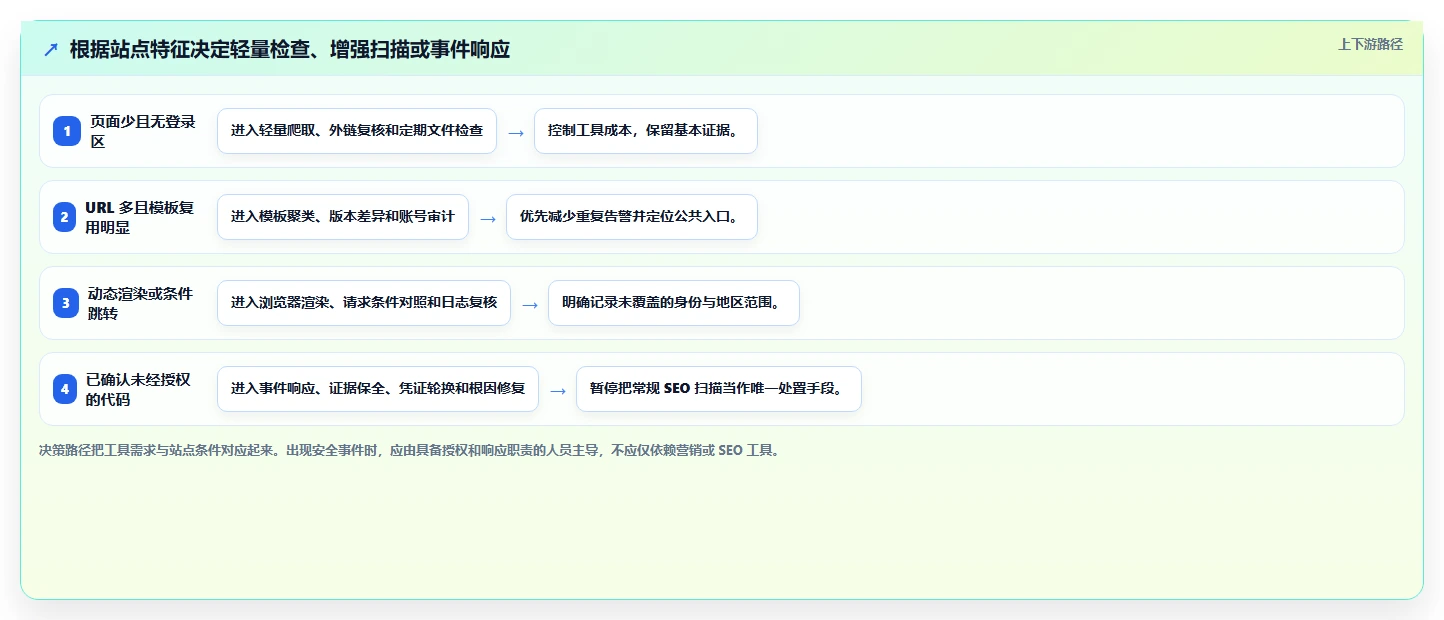Click the 进入轻量爬取、外链复核和定期文件检查 box

pyautogui.click(x=357, y=131)
